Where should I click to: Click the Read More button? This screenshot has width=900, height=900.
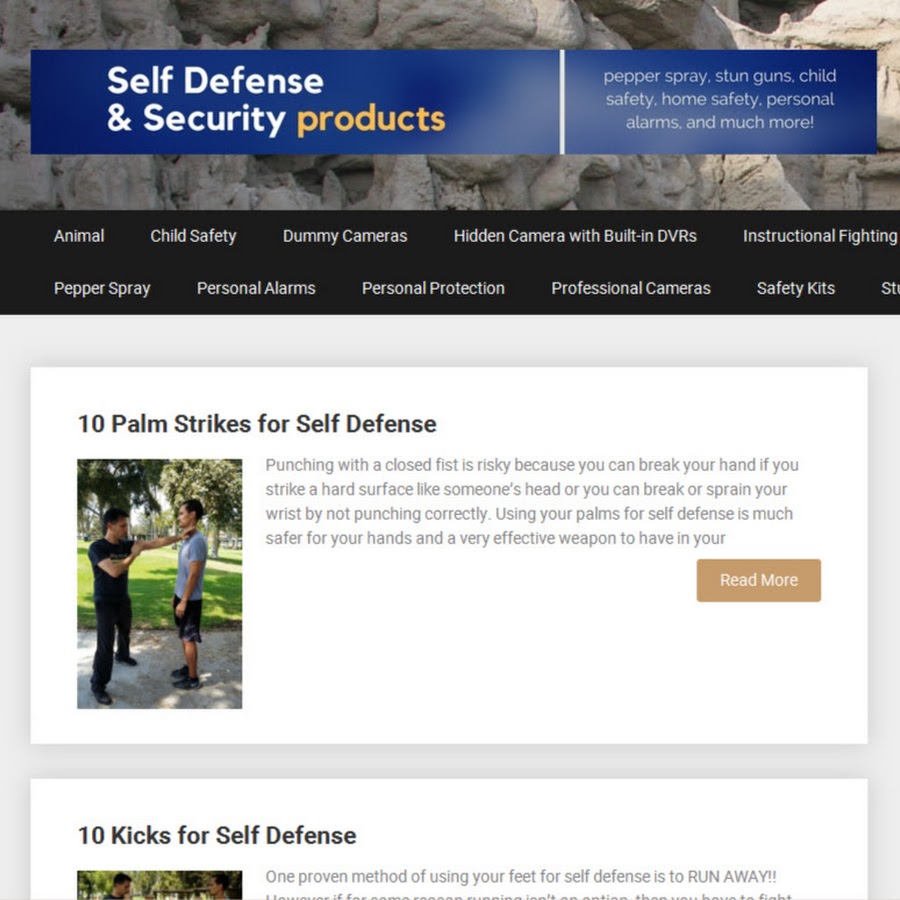758,580
